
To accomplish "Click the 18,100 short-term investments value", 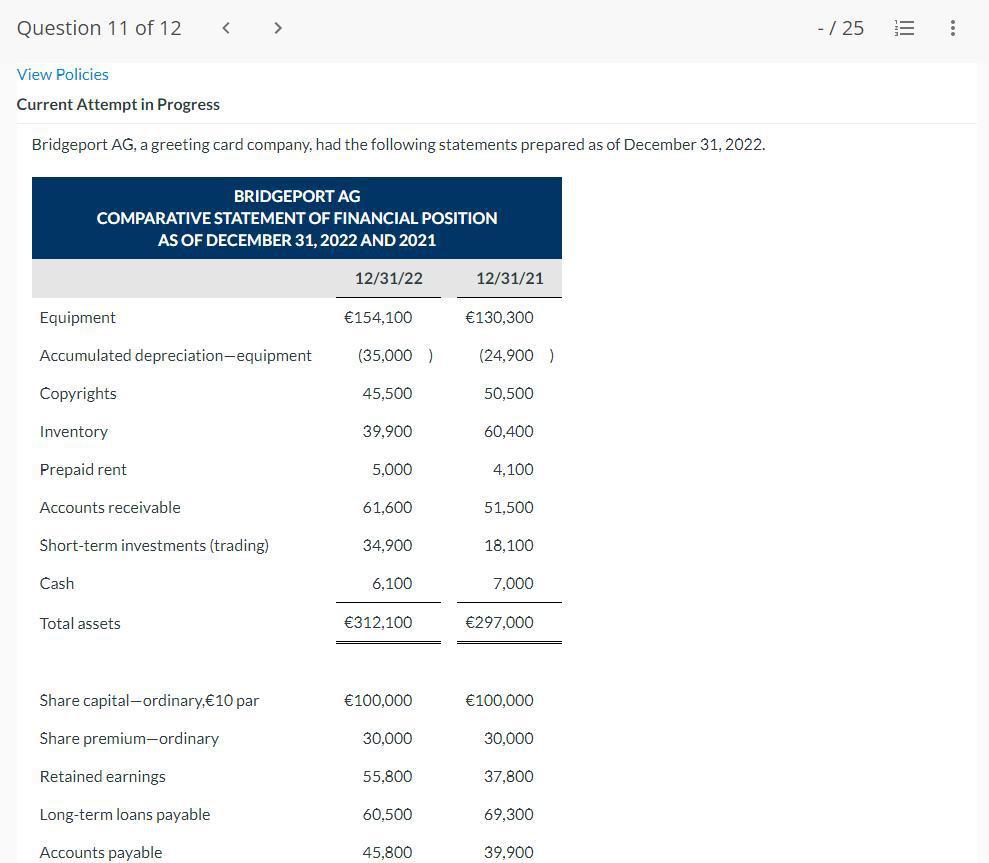I will (508, 545).
